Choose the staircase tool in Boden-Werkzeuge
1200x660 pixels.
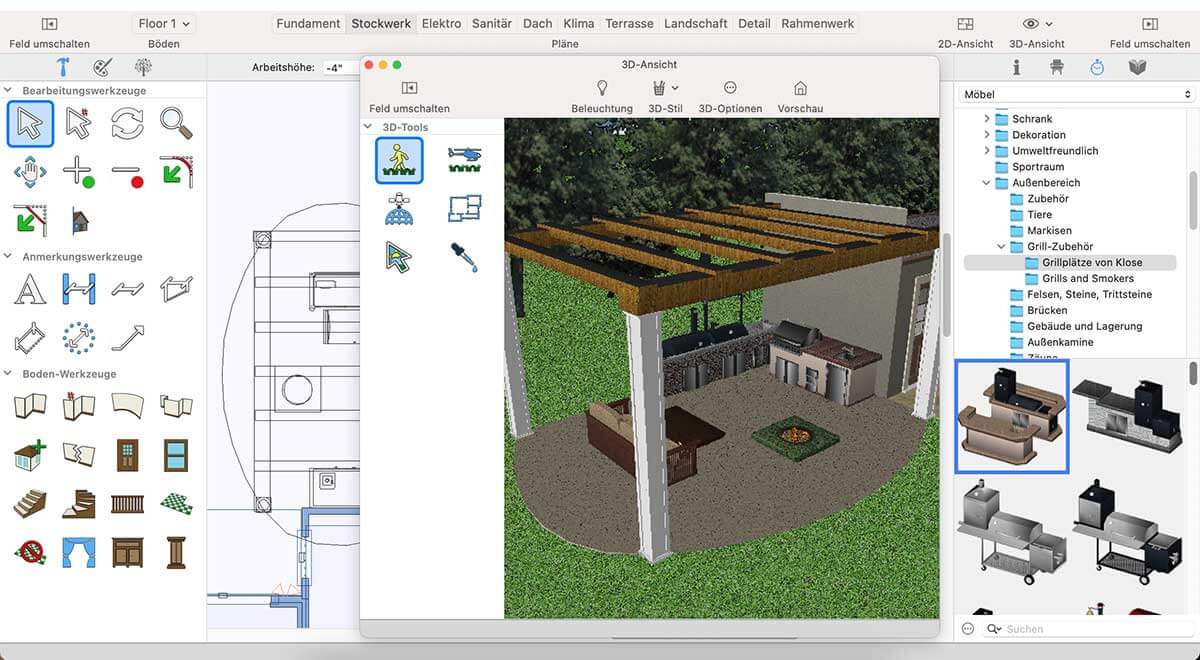30,503
